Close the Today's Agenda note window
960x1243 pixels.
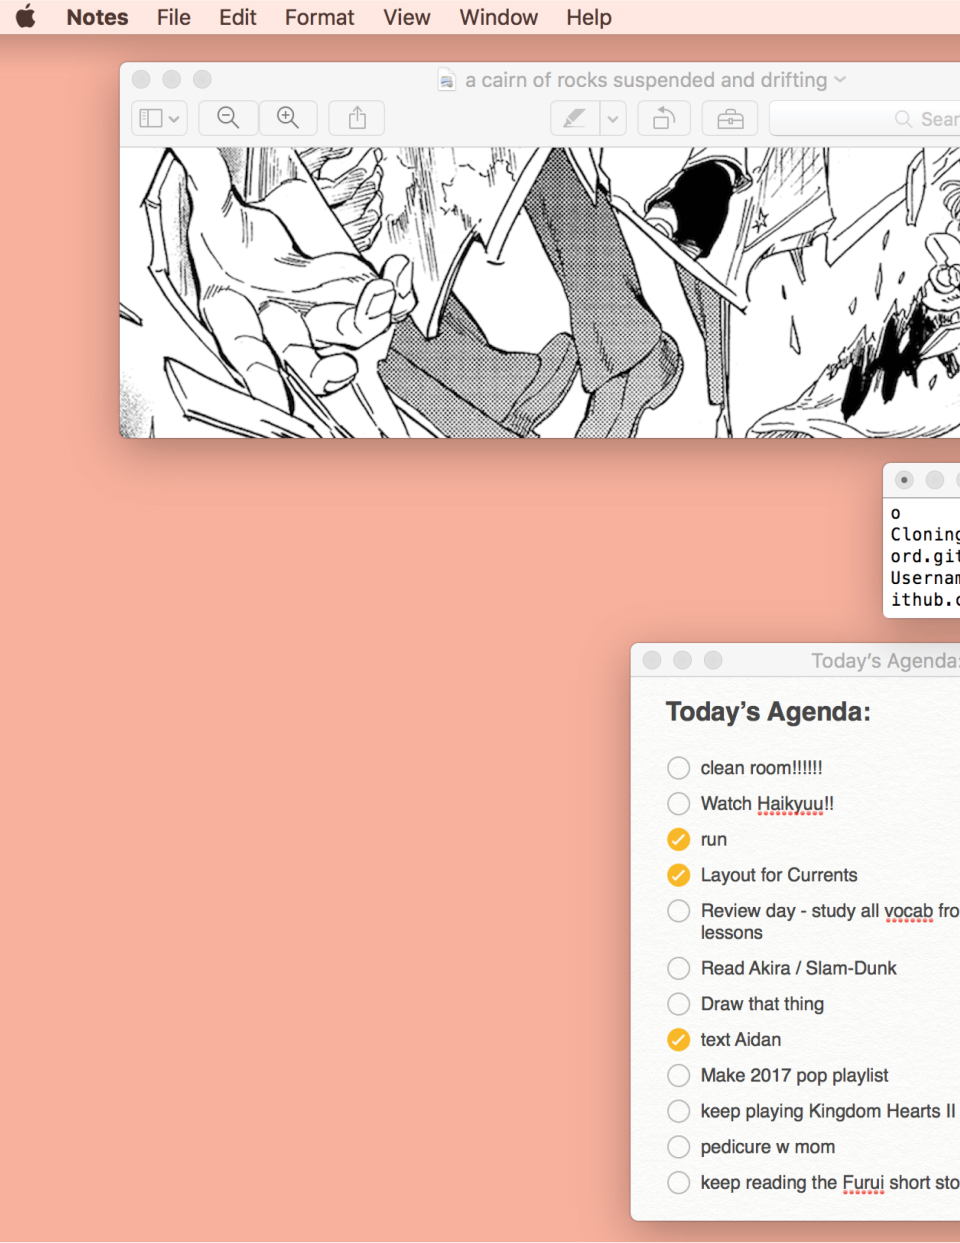coord(652,660)
